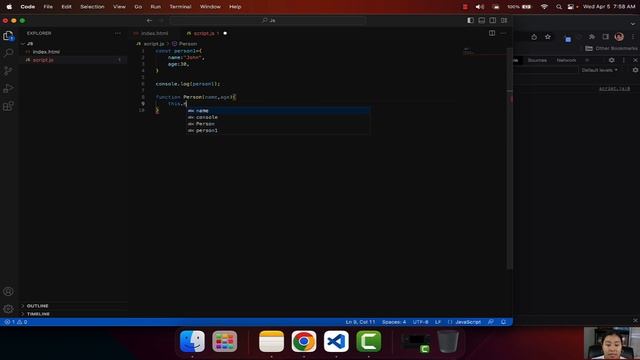Viewport: 640px width, 360px height.
Task: Go back with the navigation arrow
Action: click(x=149, y=20)
